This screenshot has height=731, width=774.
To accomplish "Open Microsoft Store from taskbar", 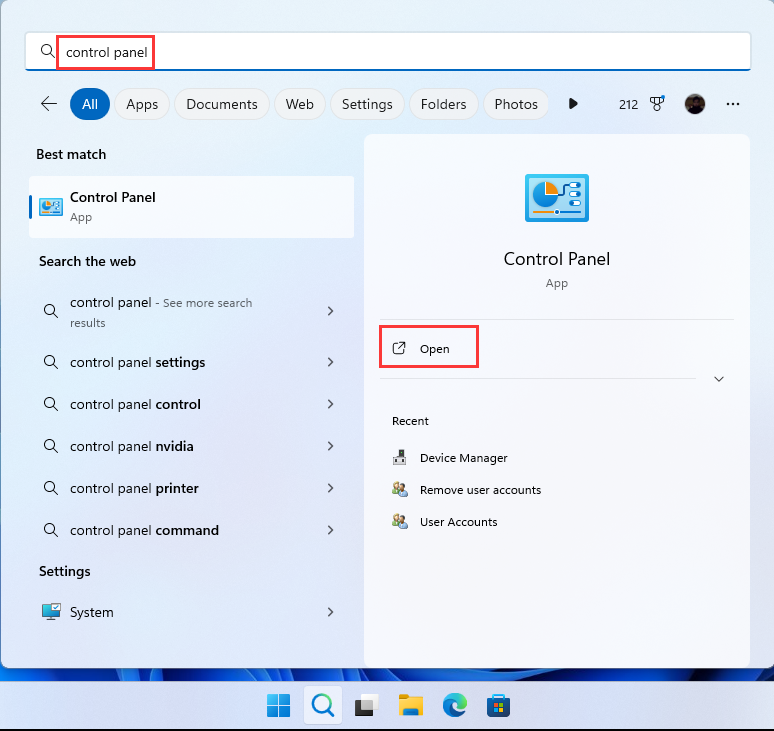I will [x=499, y=705].
